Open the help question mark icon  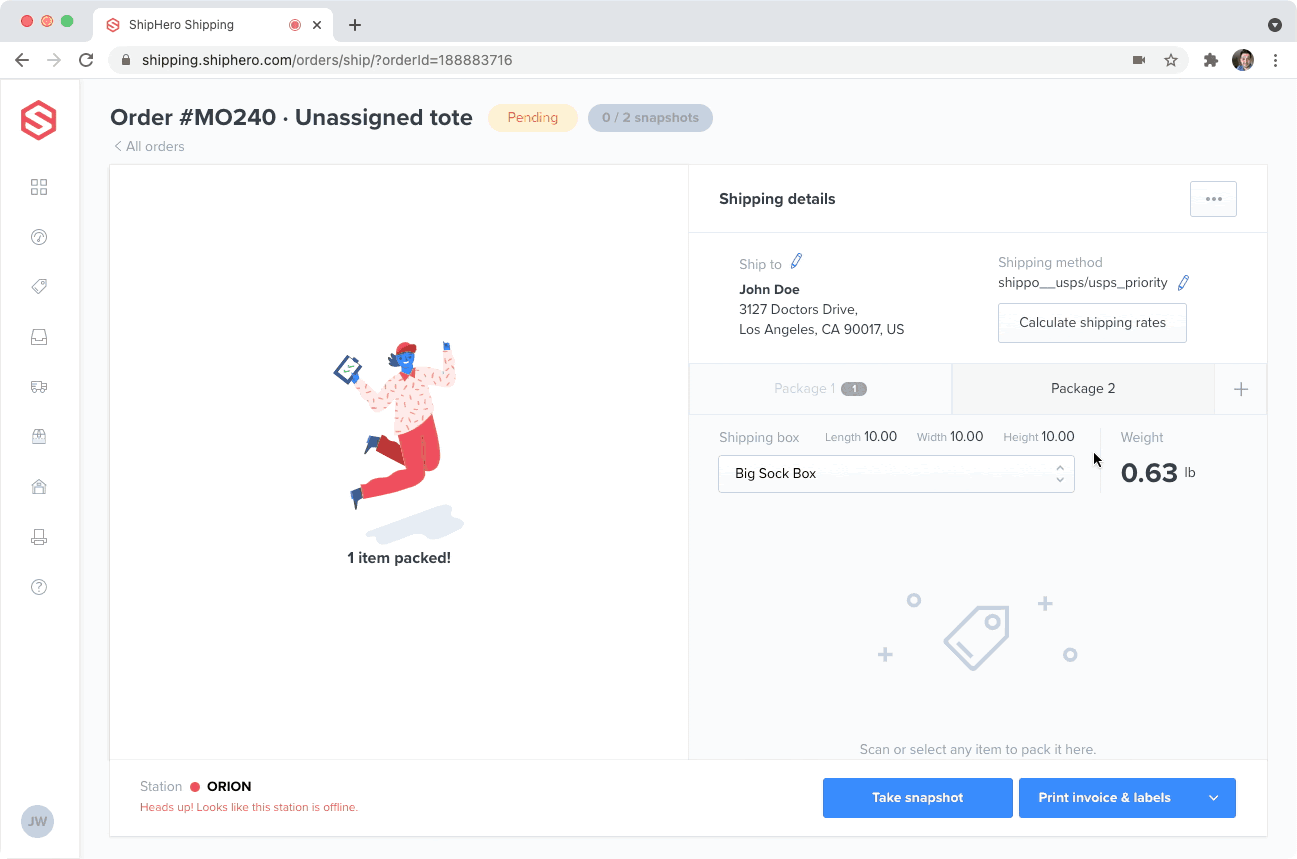coord(39,587)
